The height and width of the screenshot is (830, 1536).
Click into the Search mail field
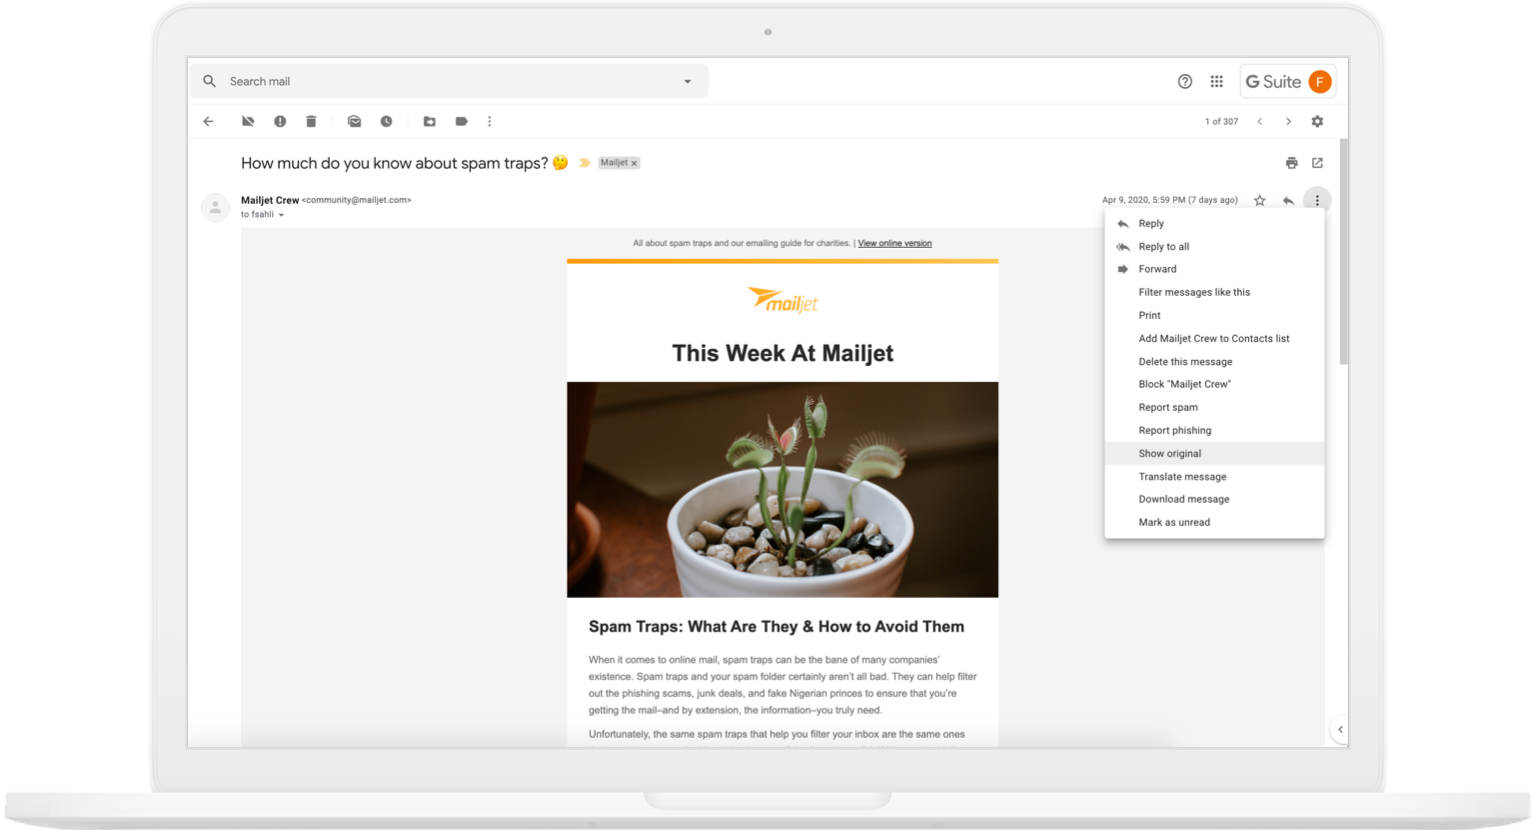pyautogui.click(x=440, y=82)
